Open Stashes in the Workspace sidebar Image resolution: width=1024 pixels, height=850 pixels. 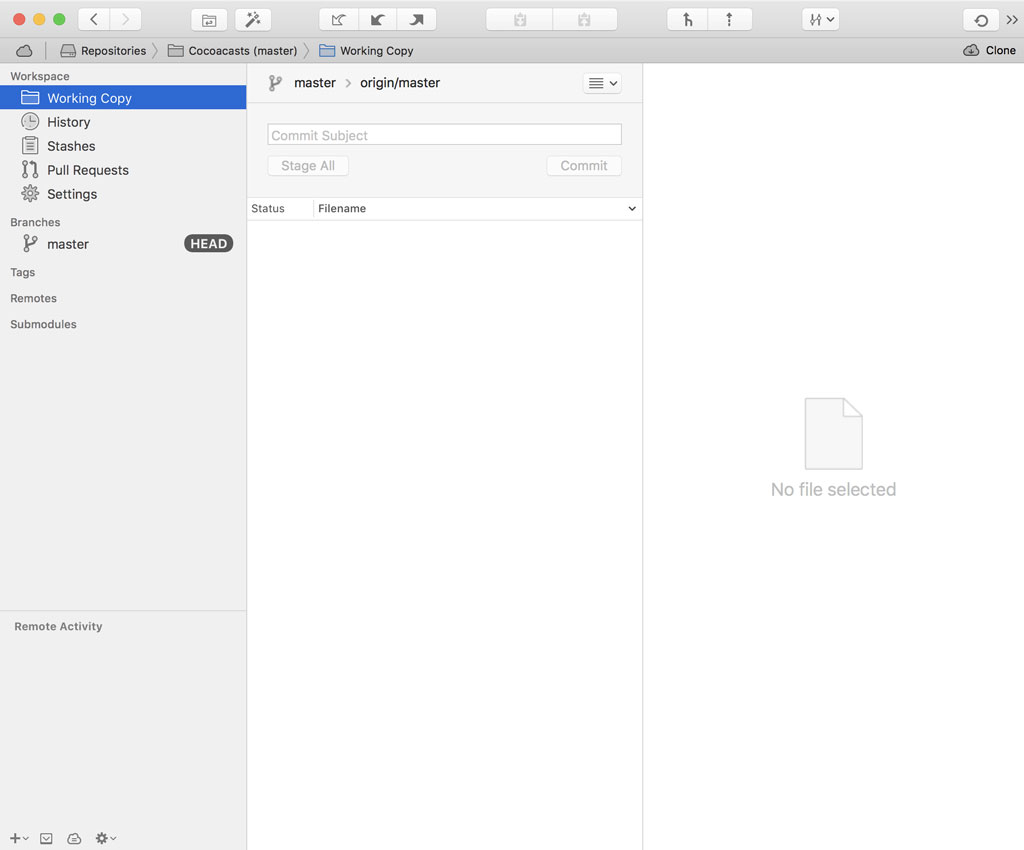pos(71,146)
